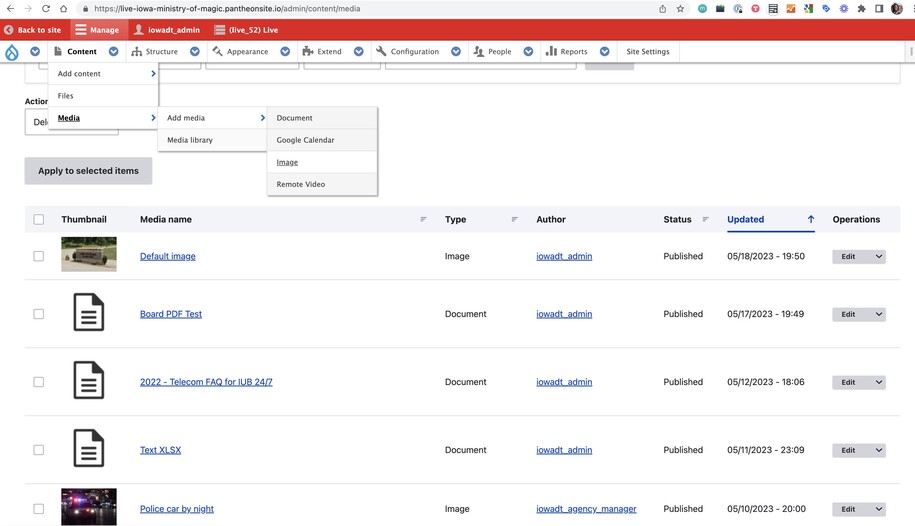The image size is (915, 526).
Task: Click the Extend puzzle piece icon
Action: pos(308,52)
